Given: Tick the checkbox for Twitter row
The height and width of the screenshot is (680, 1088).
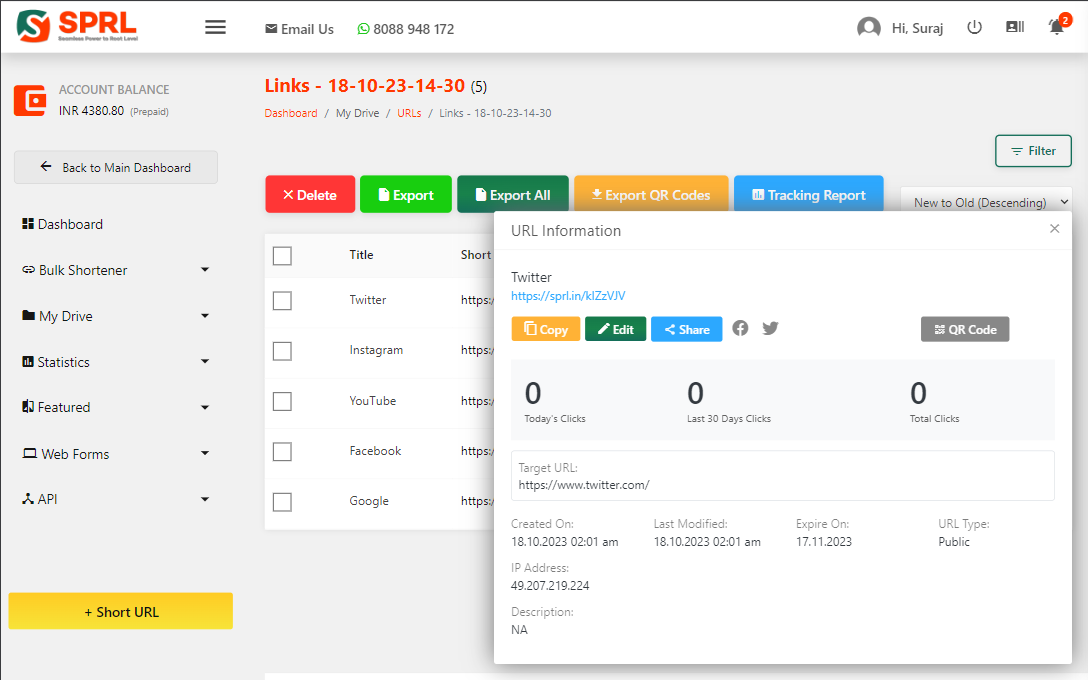Looking at the screenshot, I should click(282, 300).
